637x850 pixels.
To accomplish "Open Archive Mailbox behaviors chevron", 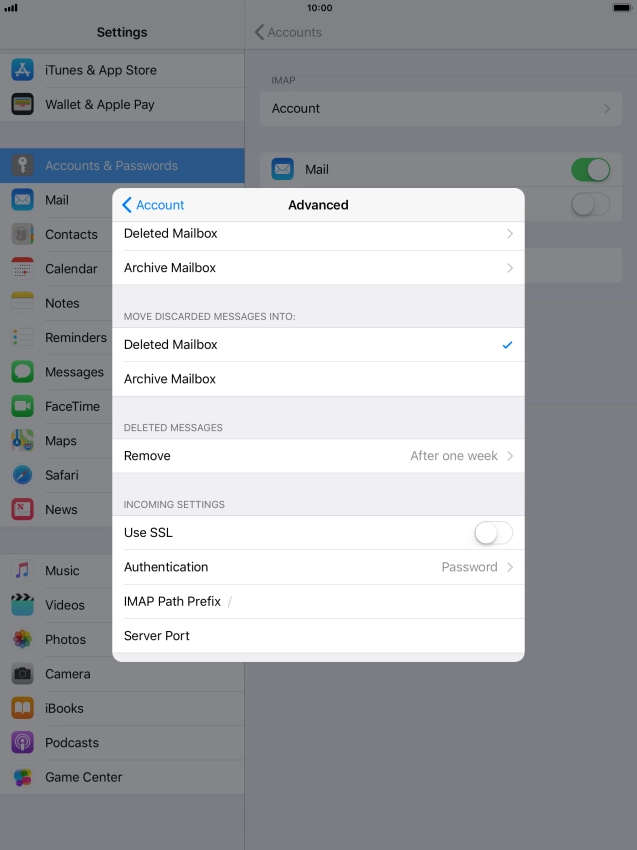I will coord(510,268).
